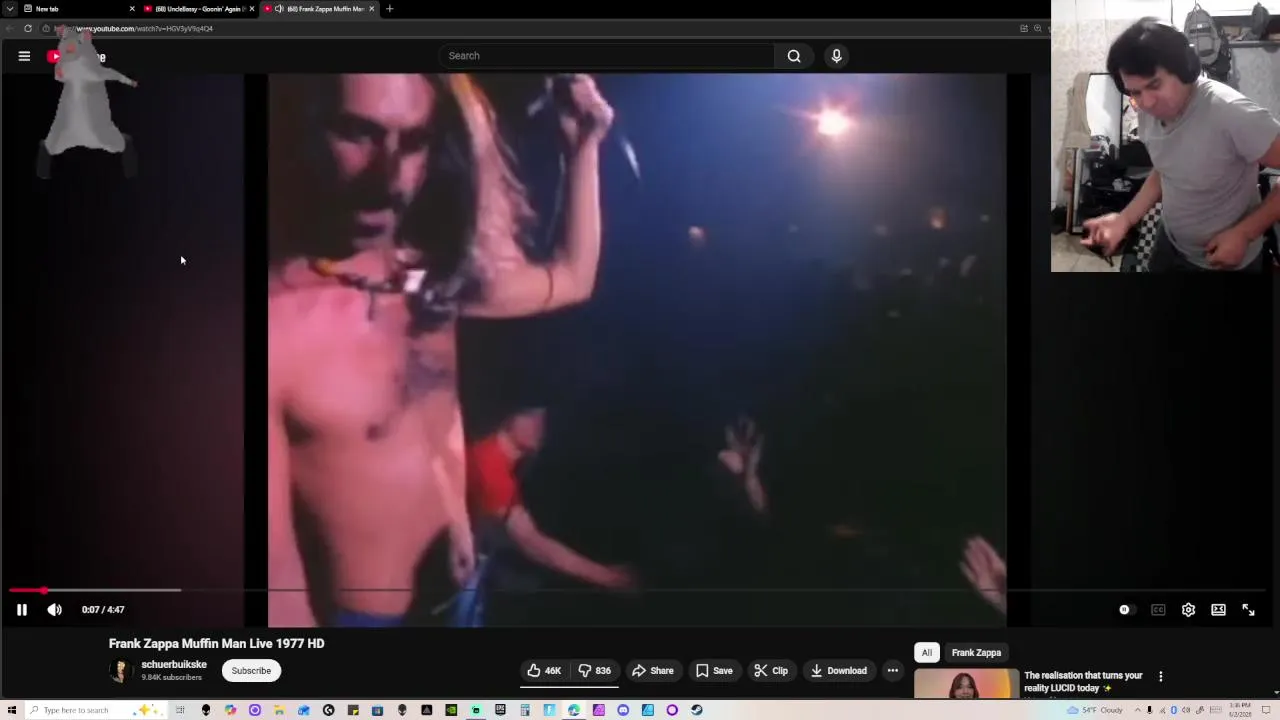Image resolution: width=1280 pixels, height=720 pixels.
Task: Open the tab list dropdown chevron
Action: coord(10,9)
